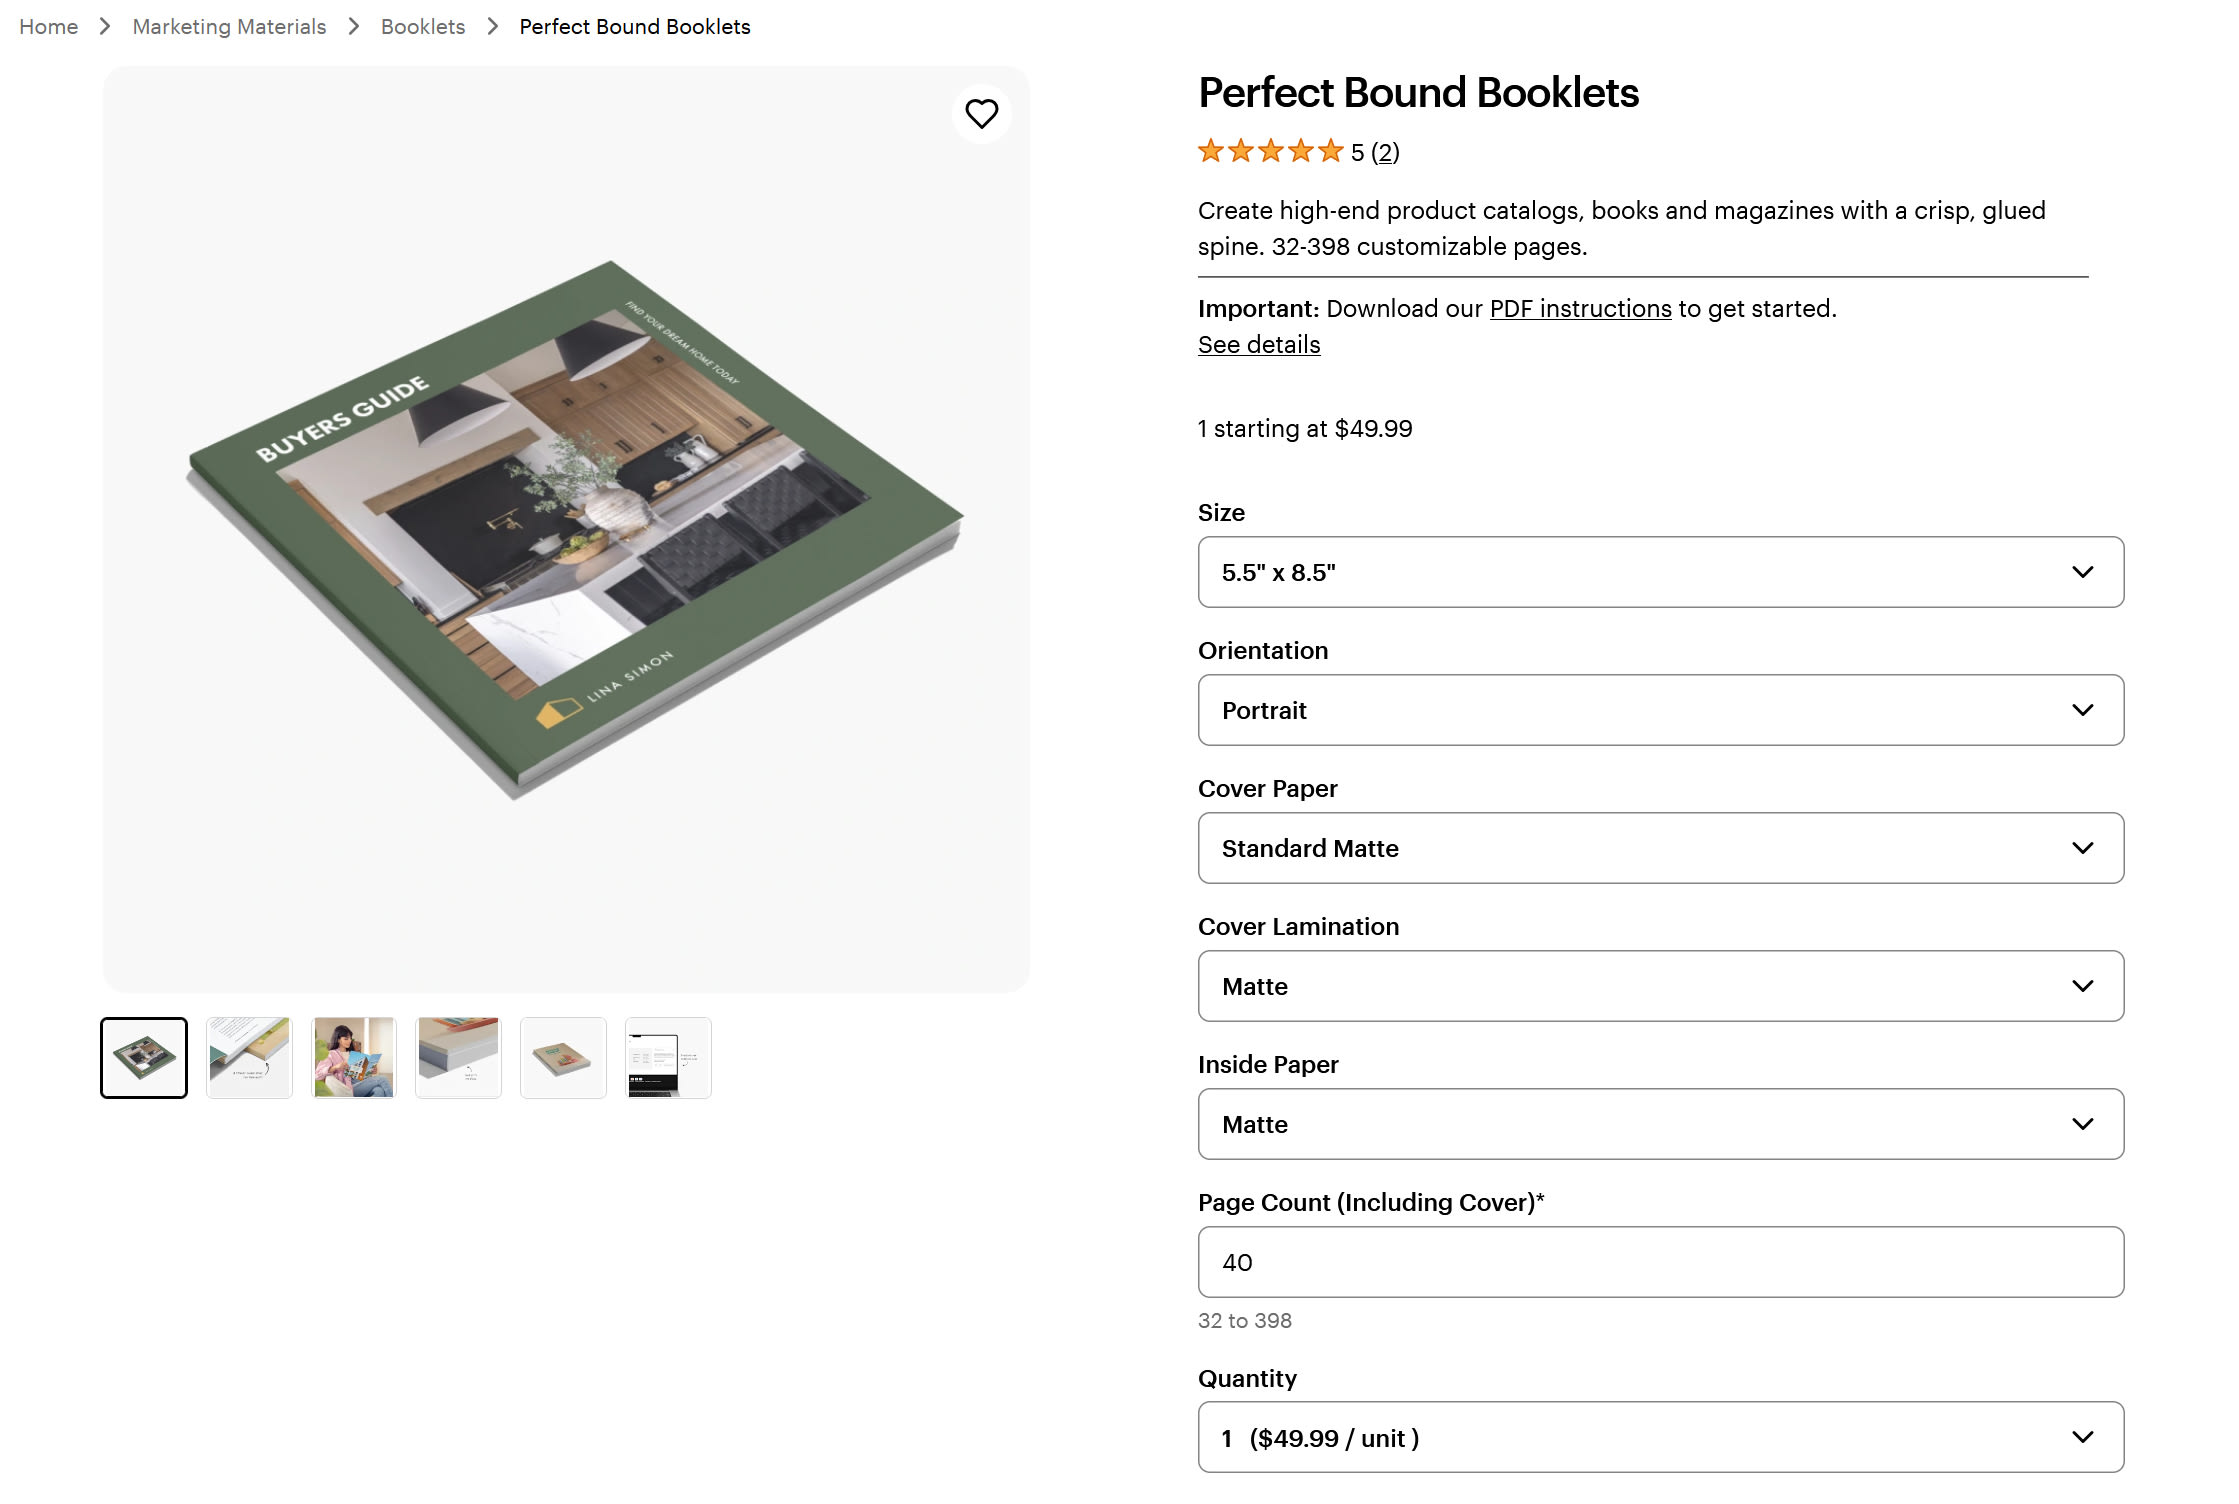Open the PDF instructions link

1580,308
